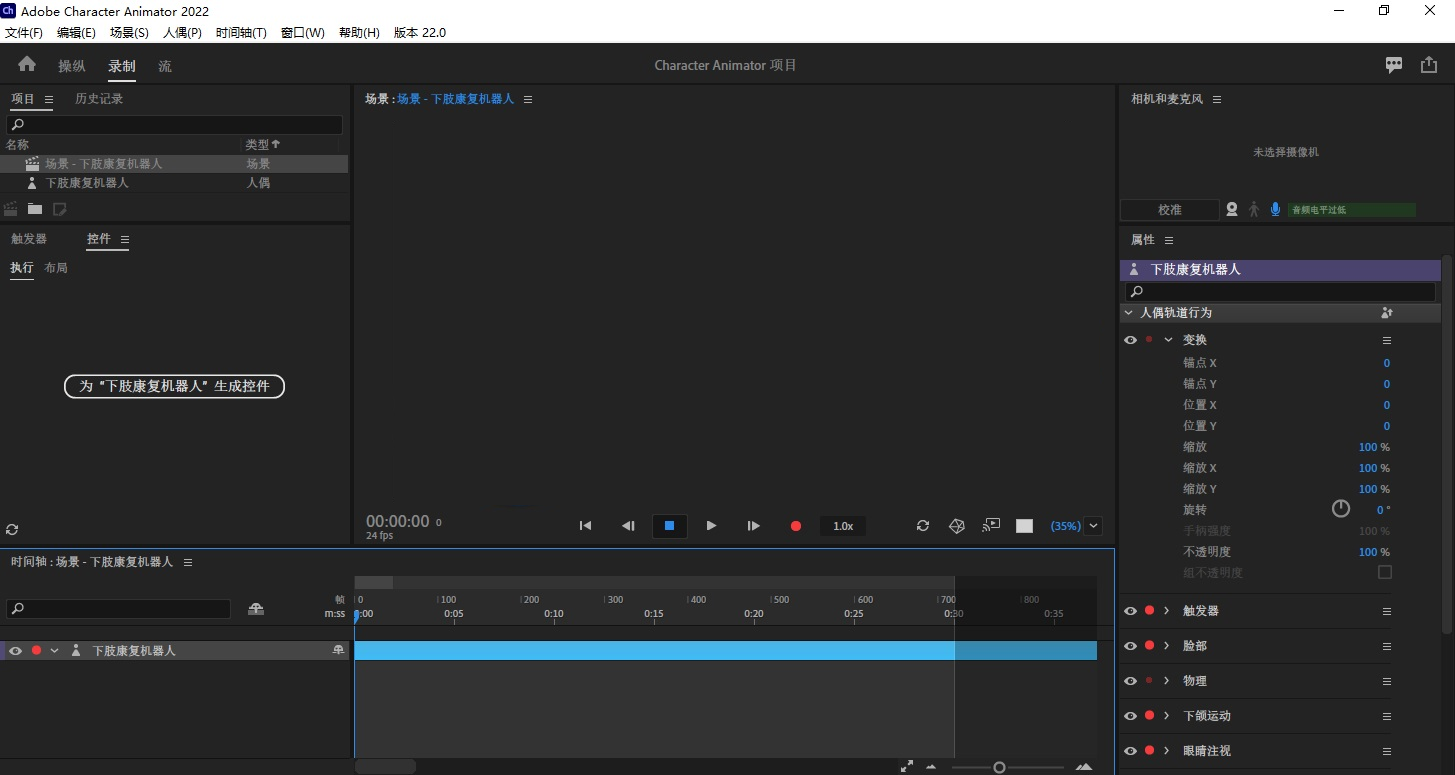Viewport: 1455px width, 775px height.
Task: Toggle visibility eye of Face (脸部) behavior
Action: 1131,646
